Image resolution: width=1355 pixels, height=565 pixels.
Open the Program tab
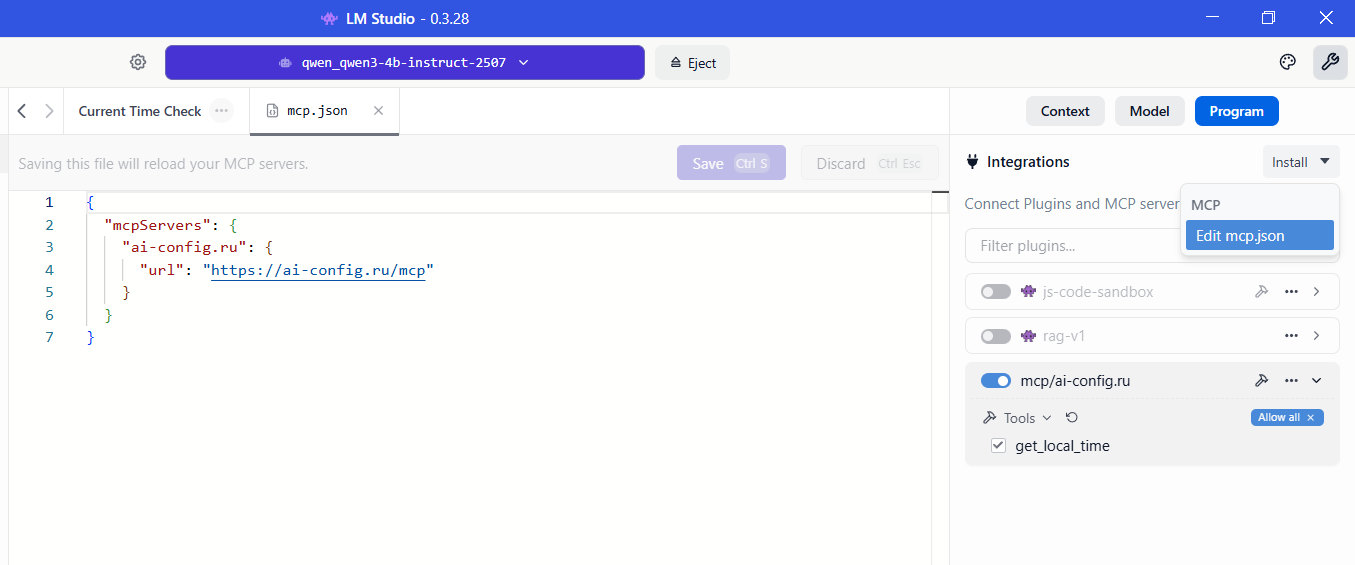[x=1237, y=111]
